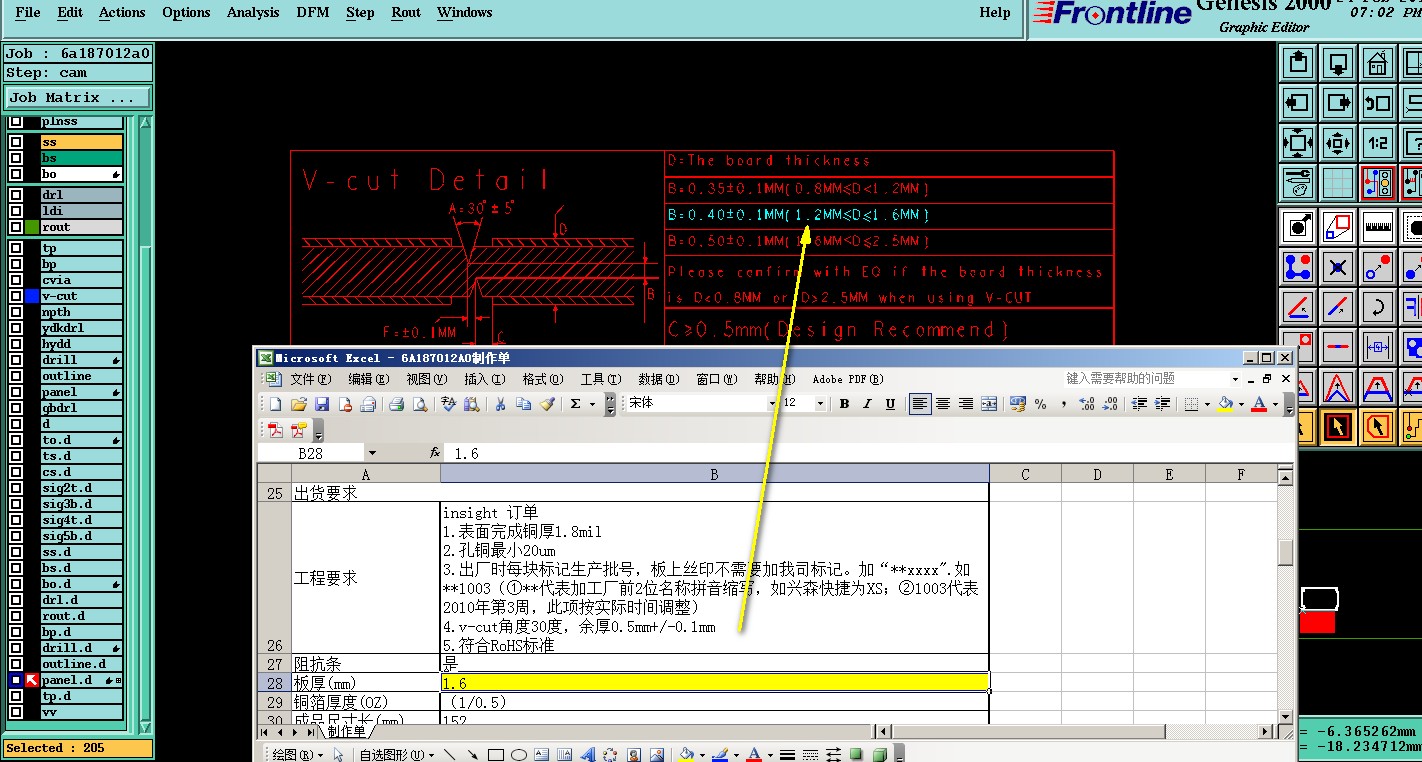Select the connected blue dots edit tool
Screen dimensions: 1422x762
click(1298, 267)
